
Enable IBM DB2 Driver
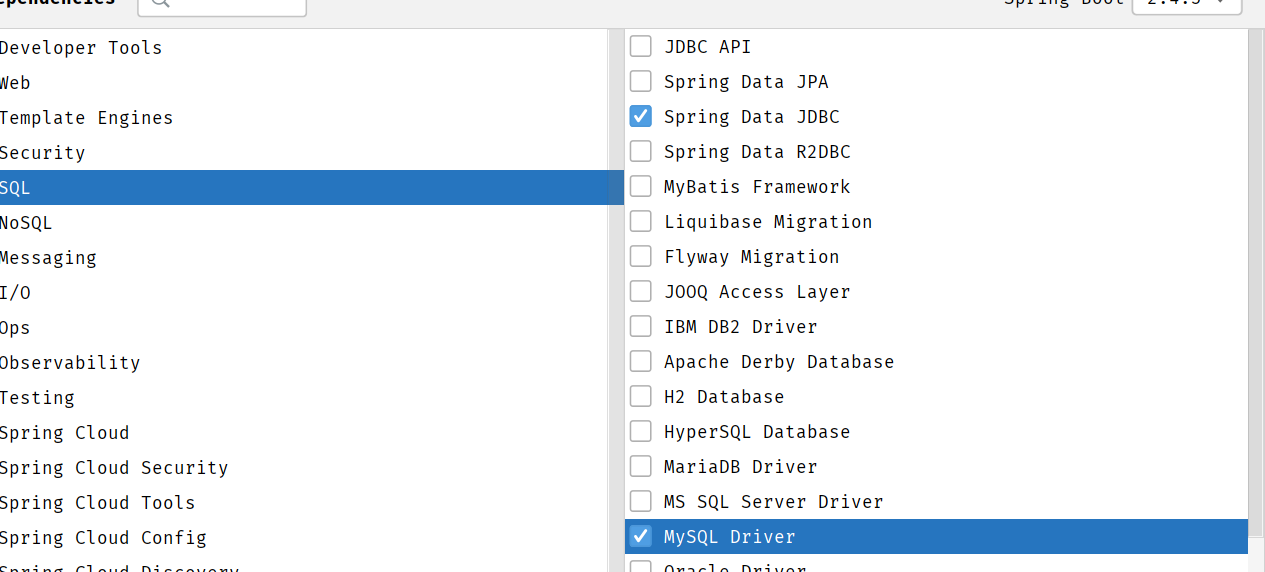[x=641, y=326]
